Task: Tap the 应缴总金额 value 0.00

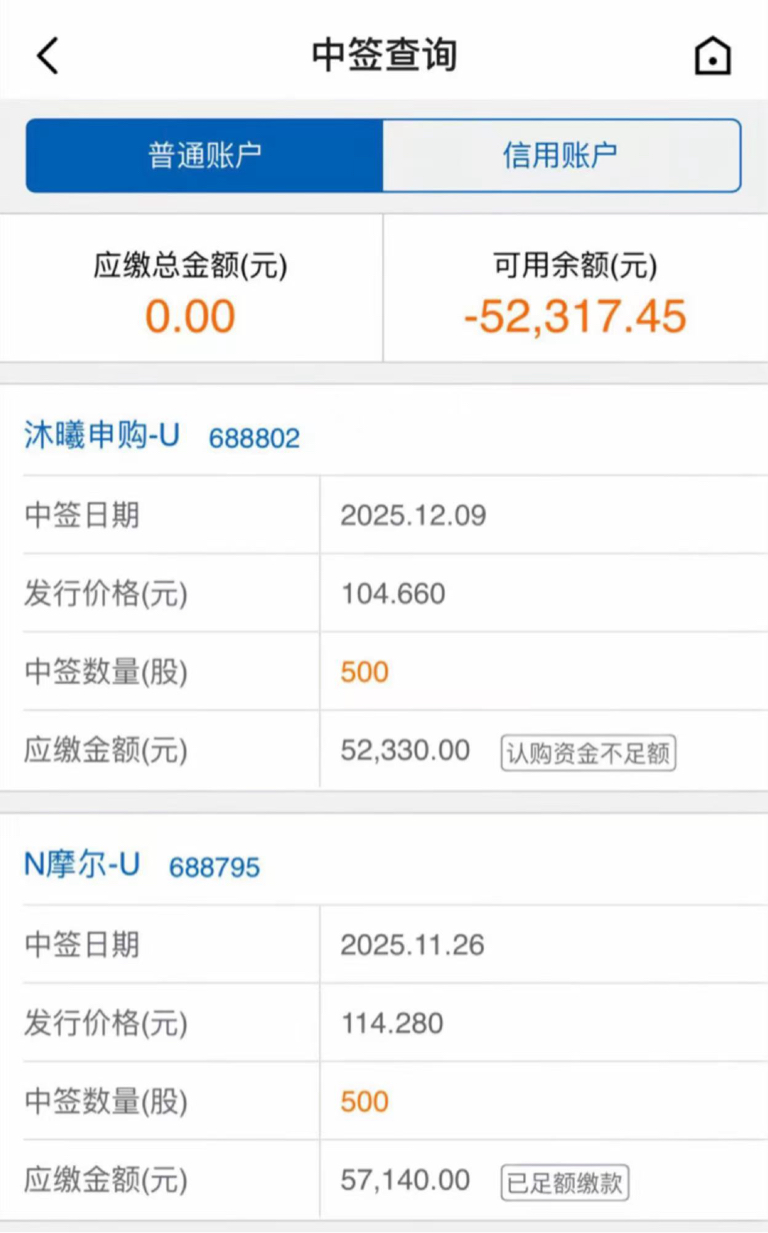Action: [x=190, y=317]
